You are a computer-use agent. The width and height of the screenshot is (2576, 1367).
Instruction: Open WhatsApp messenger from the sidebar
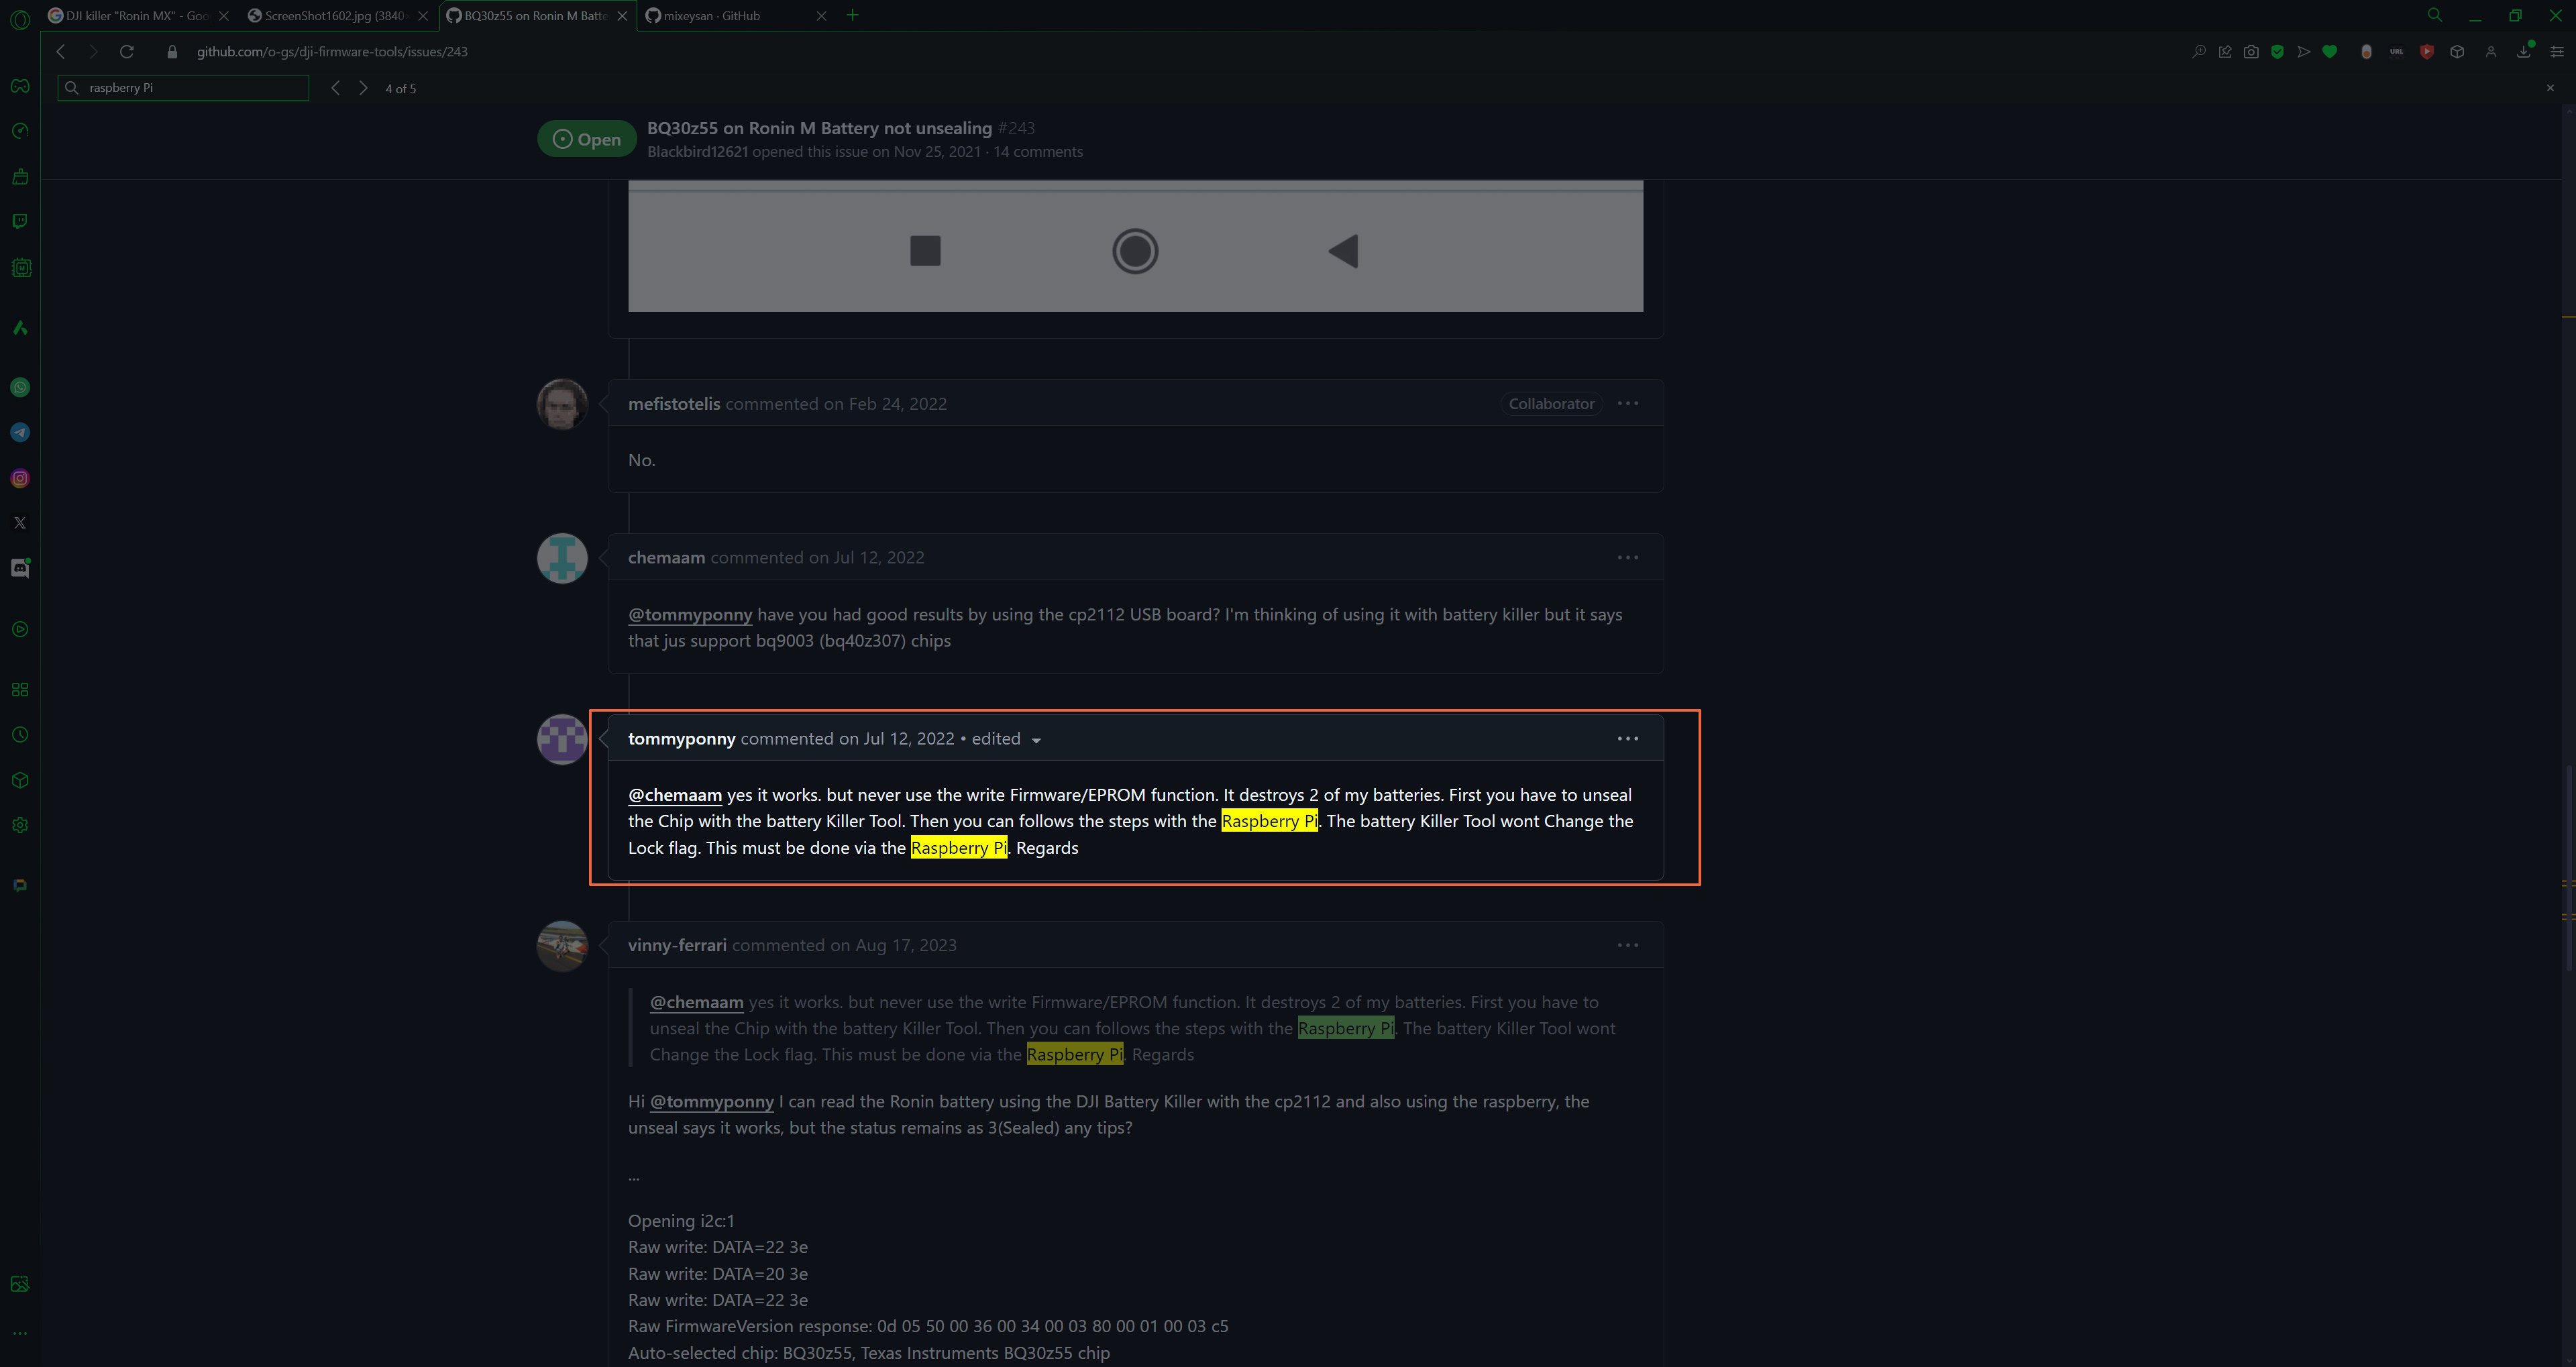coord(20,387)
